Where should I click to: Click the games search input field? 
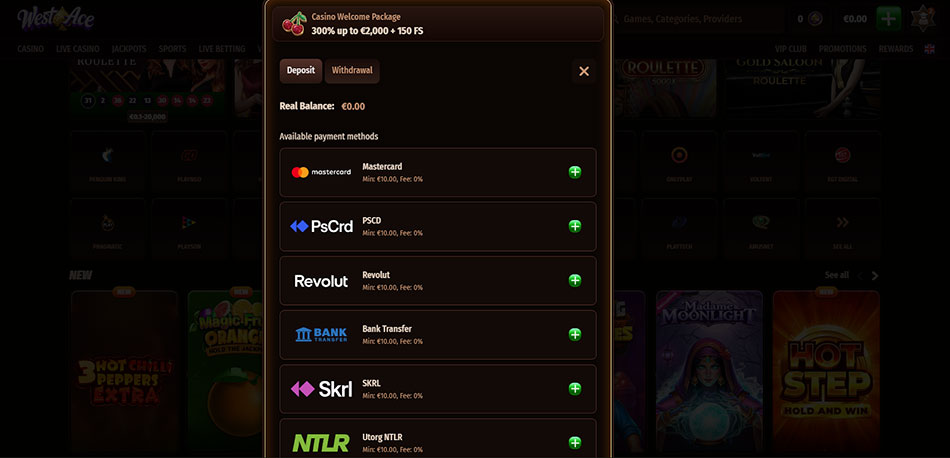[x=697, y=19]
